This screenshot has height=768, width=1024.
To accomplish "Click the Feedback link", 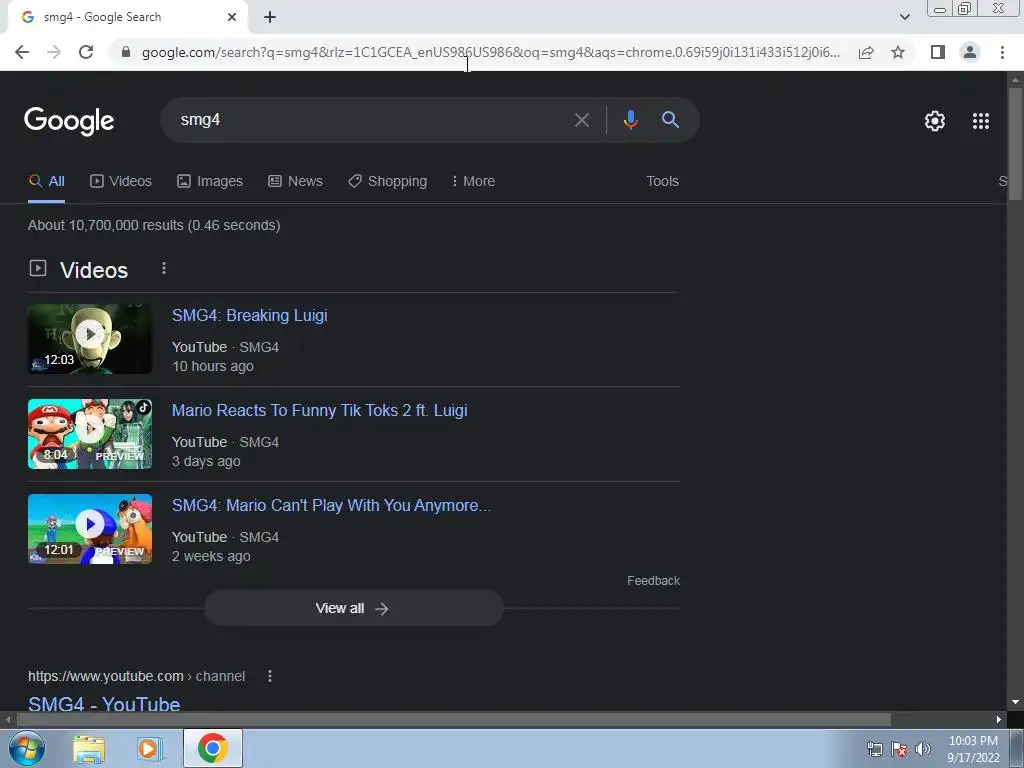I will click(653, 581).
